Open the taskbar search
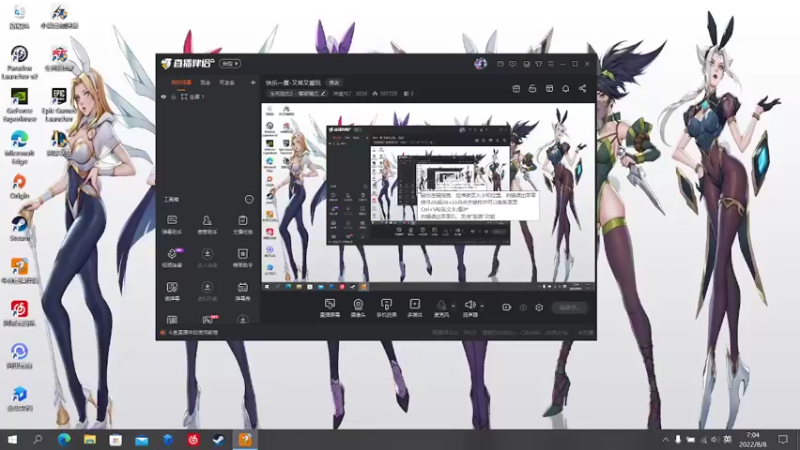The height and width of the screenshot is (450, 800). (x=37, y=440)
